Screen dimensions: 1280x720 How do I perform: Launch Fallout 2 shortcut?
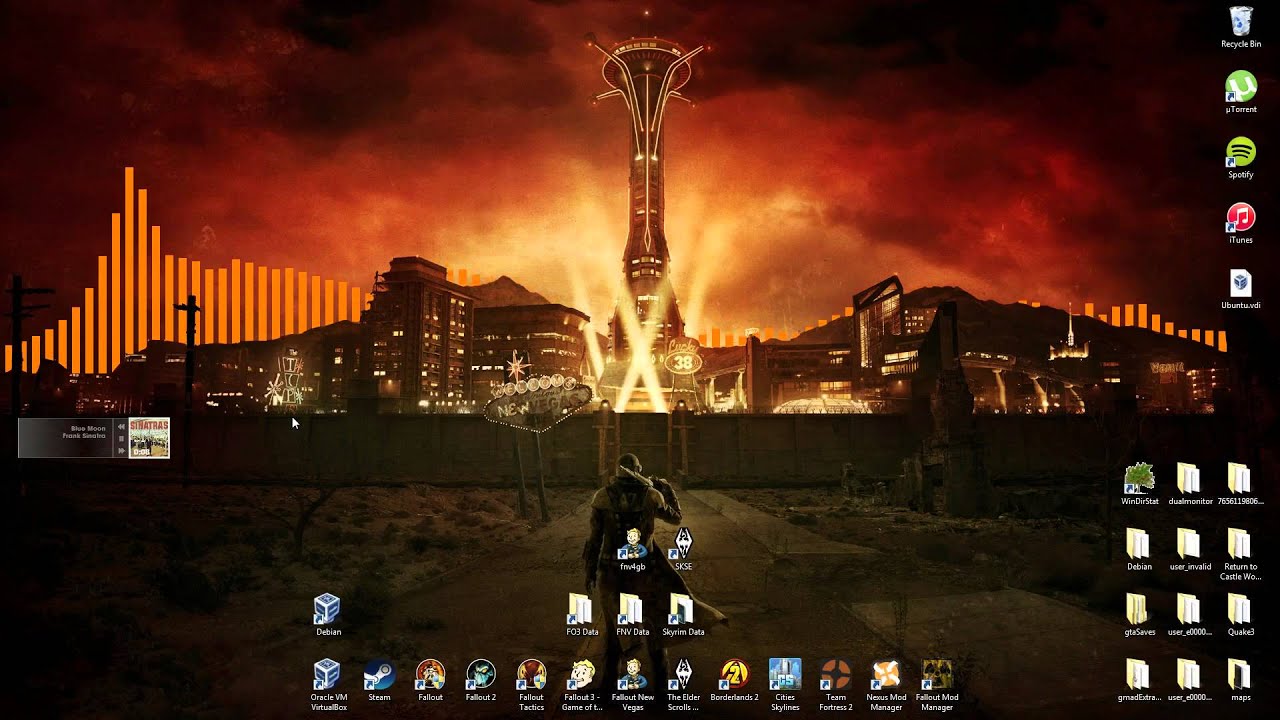(x=481, y=680)
